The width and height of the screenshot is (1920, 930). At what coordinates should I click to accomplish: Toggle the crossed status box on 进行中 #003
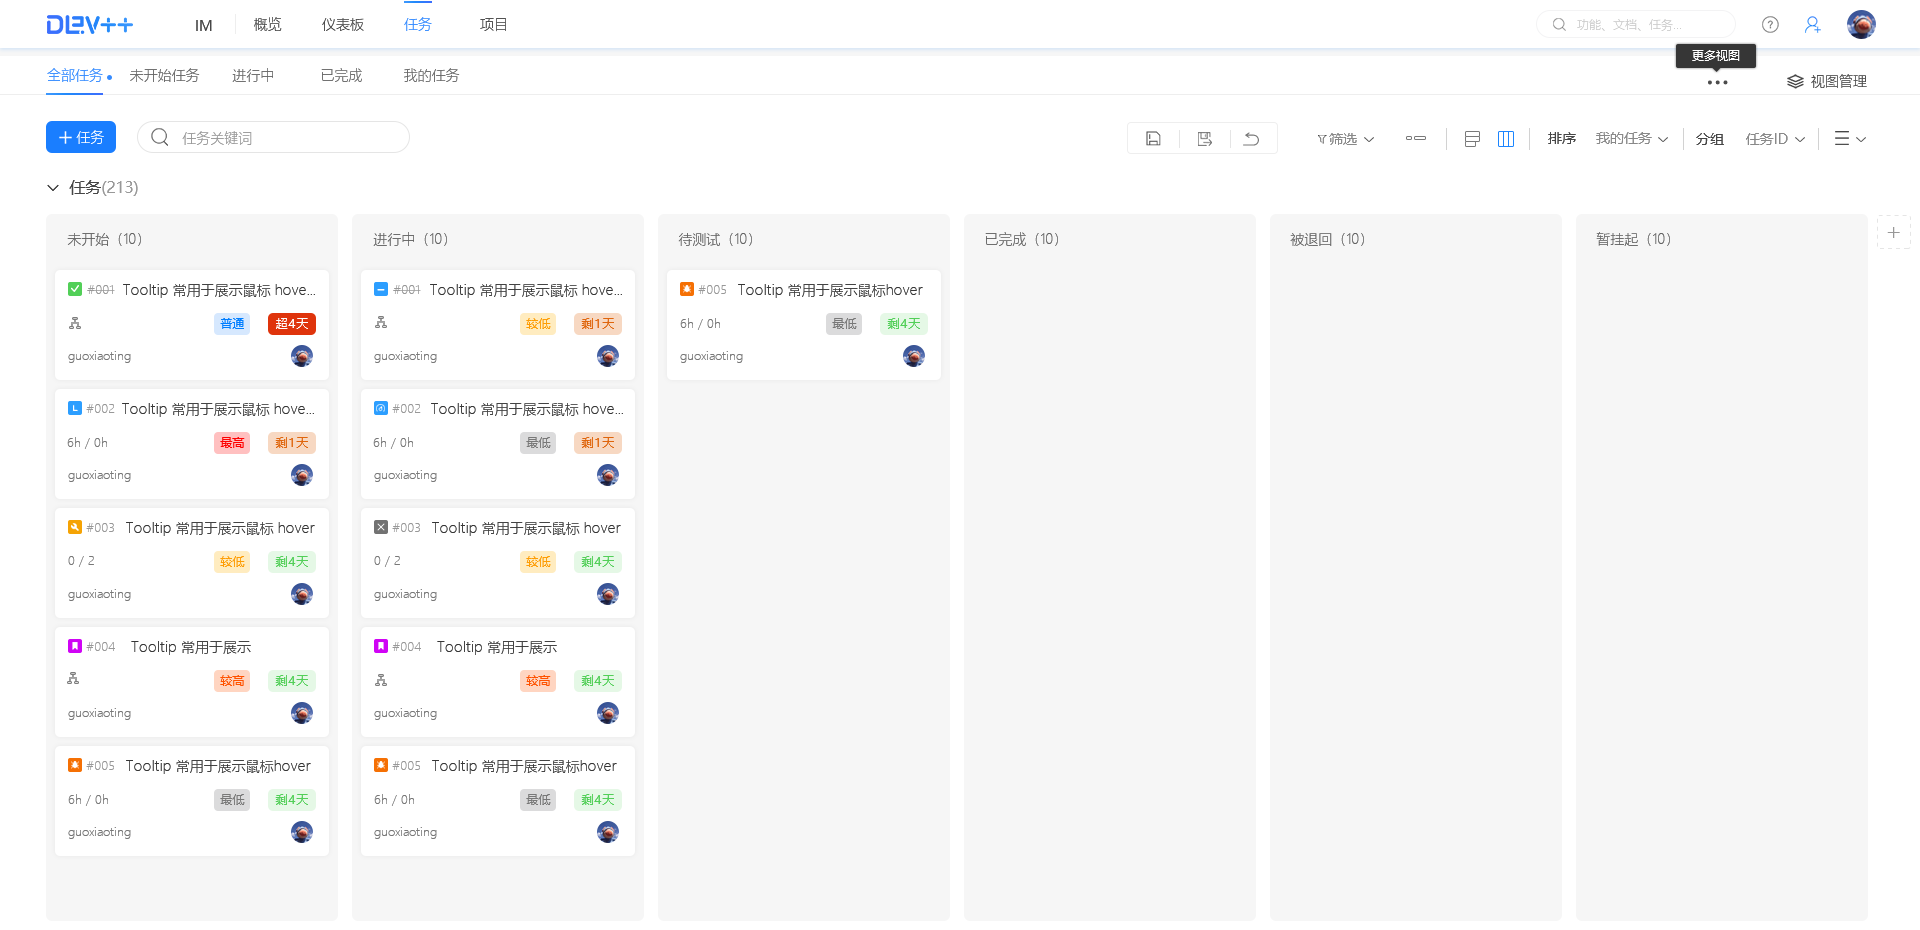[x=381, y=527]
